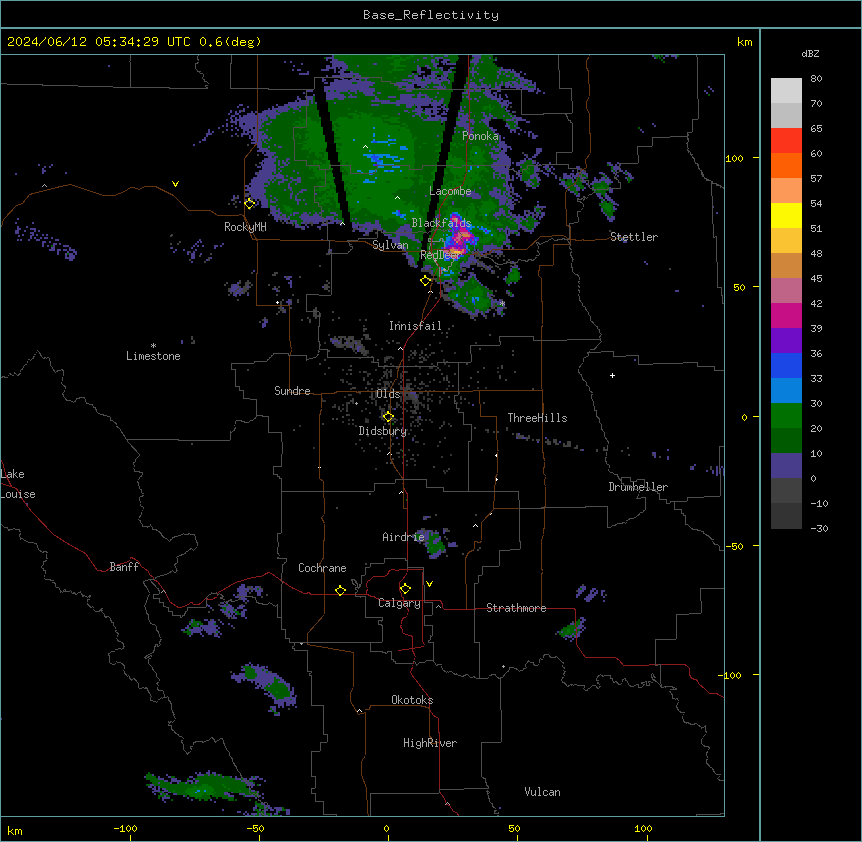Click the dBZ legend heading
The image size is (862, 842).
[x=810, y=54]
